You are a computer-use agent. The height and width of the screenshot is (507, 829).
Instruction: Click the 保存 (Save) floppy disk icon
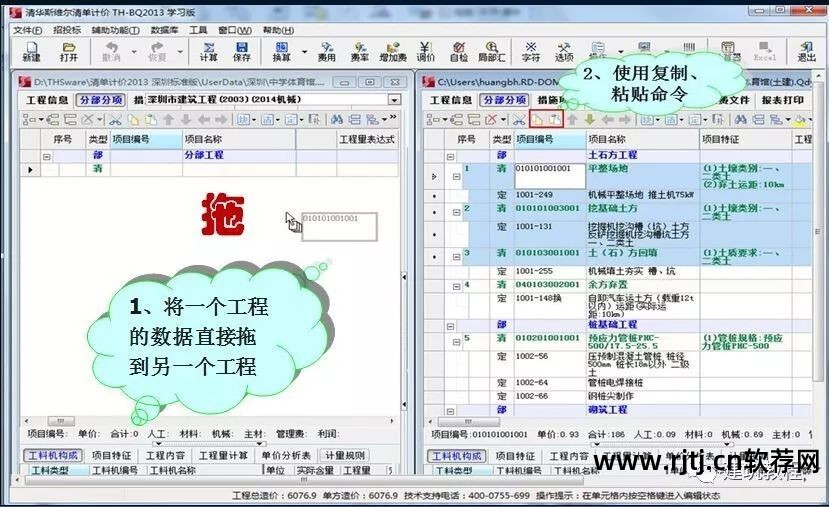pos(242,52)
